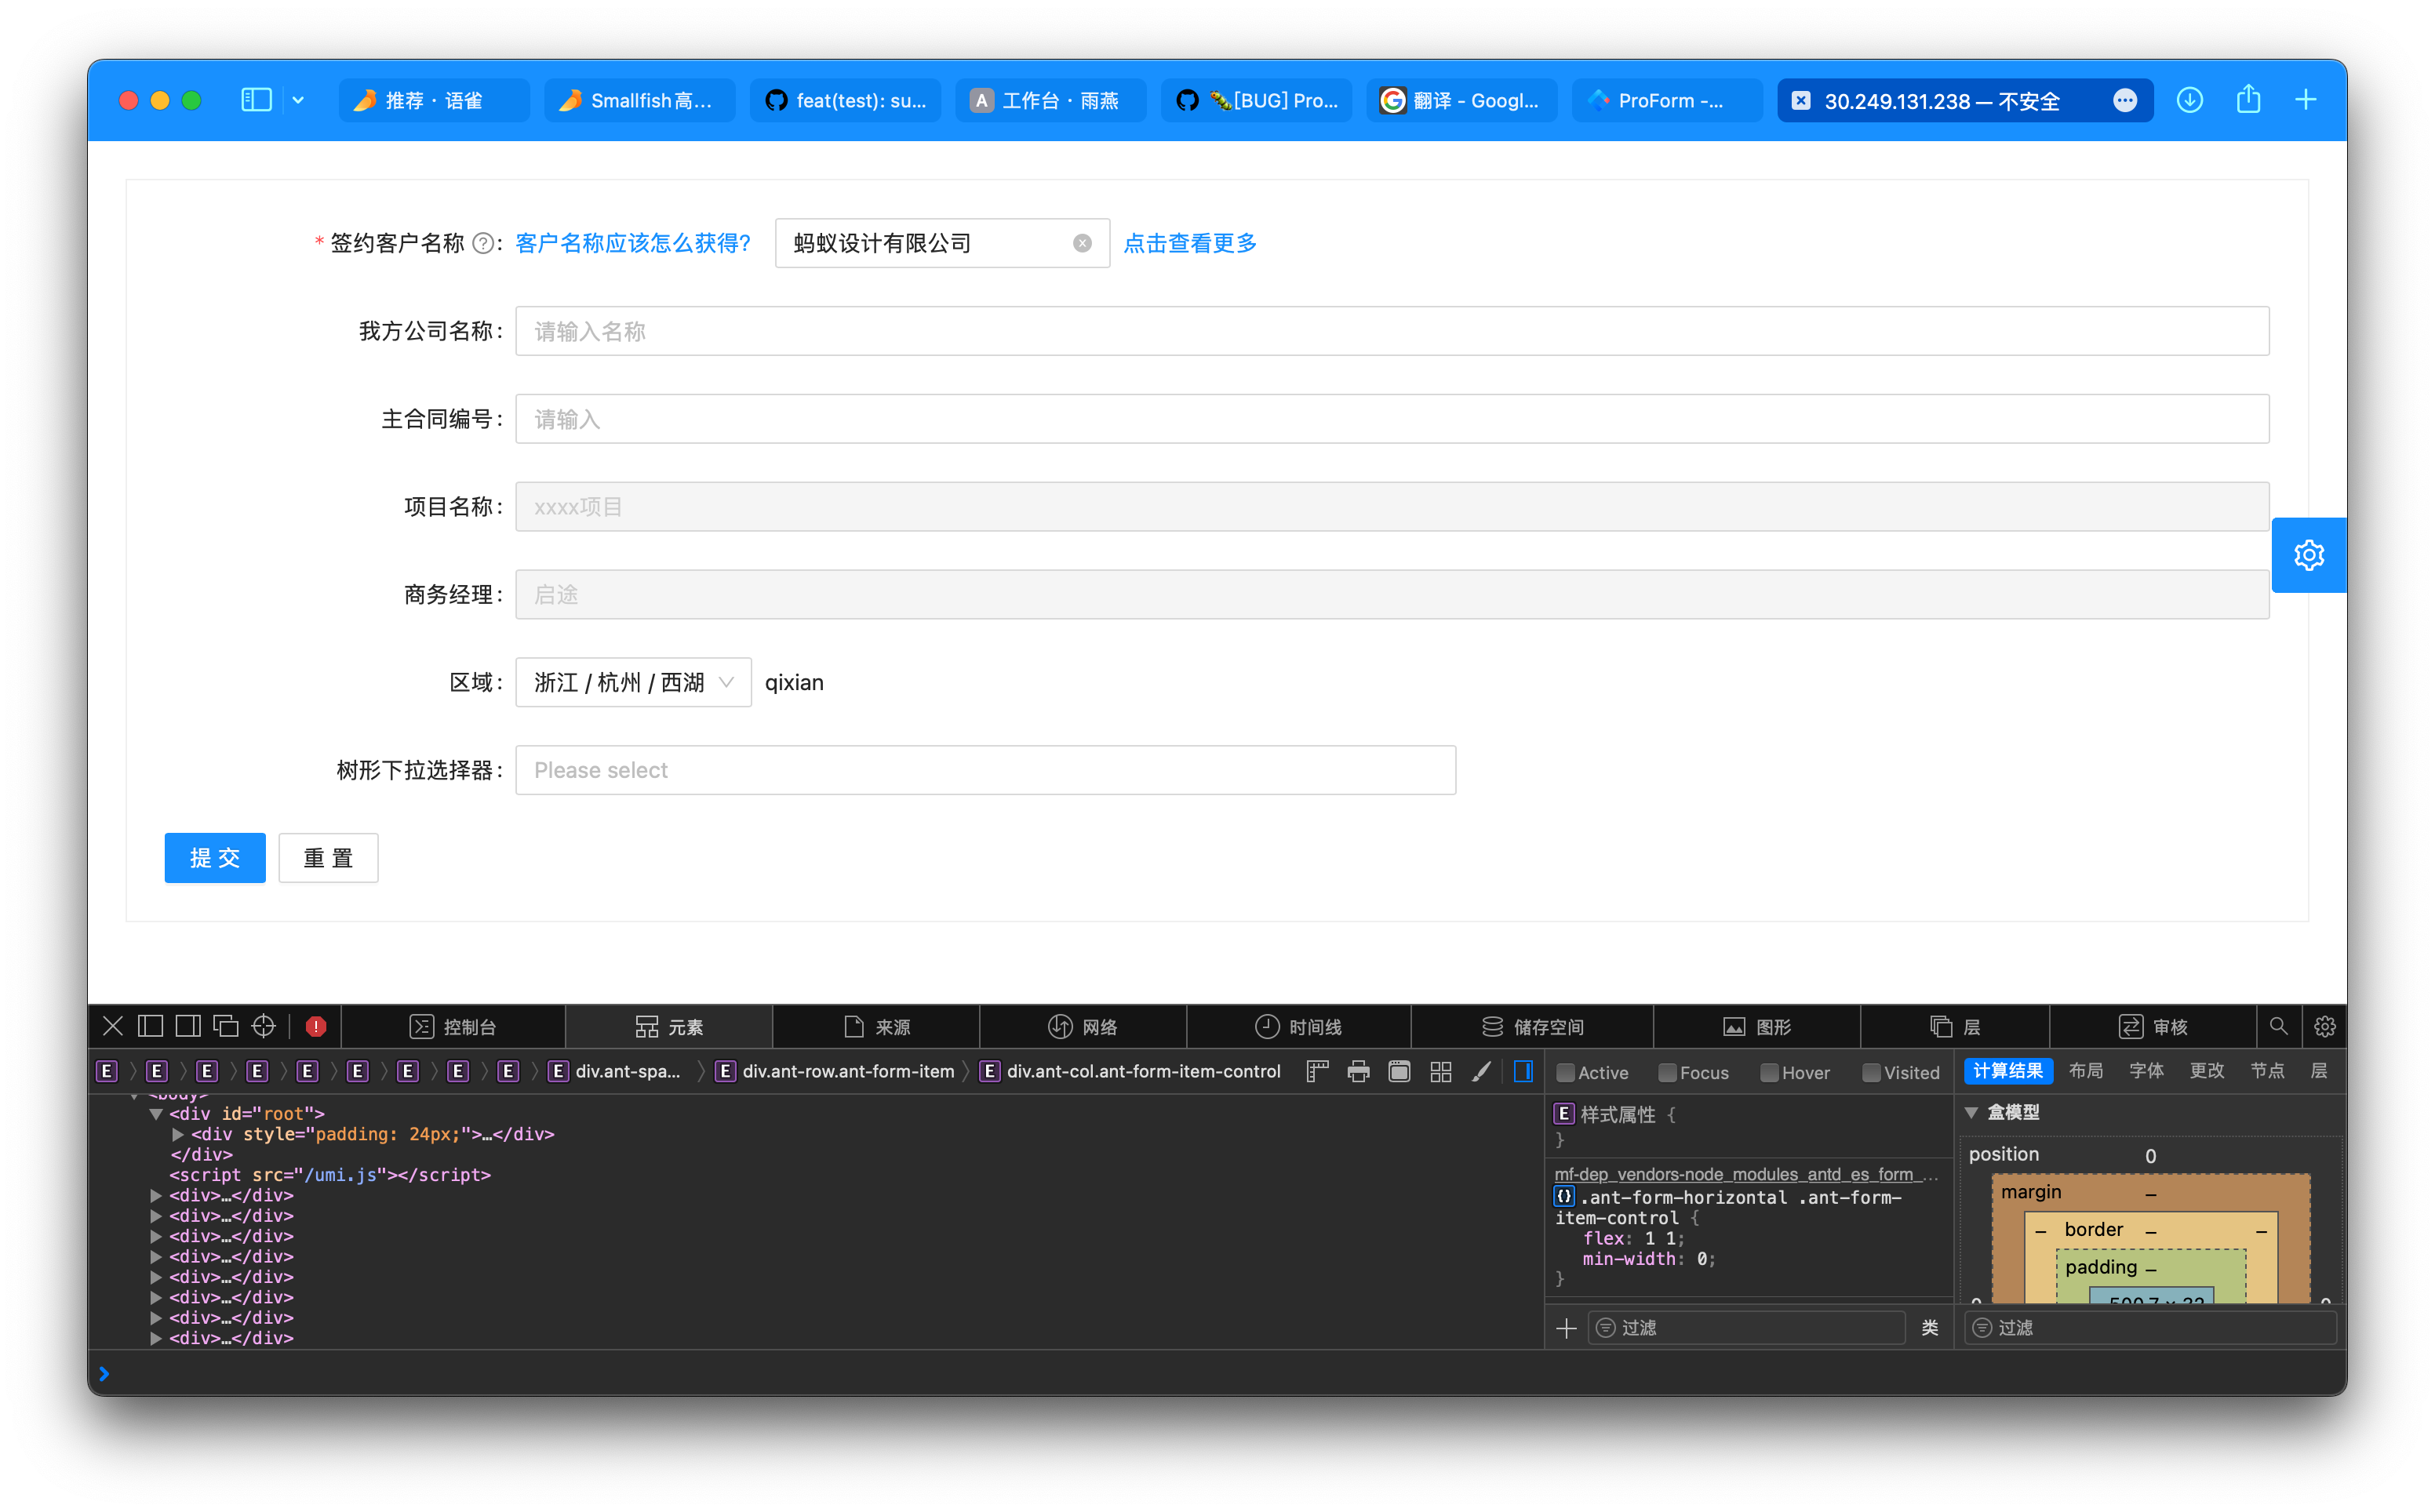This screenshot has height=1512, width=2435.
Task: Click the search icon in DevTools
Action: [2278, 1026]
